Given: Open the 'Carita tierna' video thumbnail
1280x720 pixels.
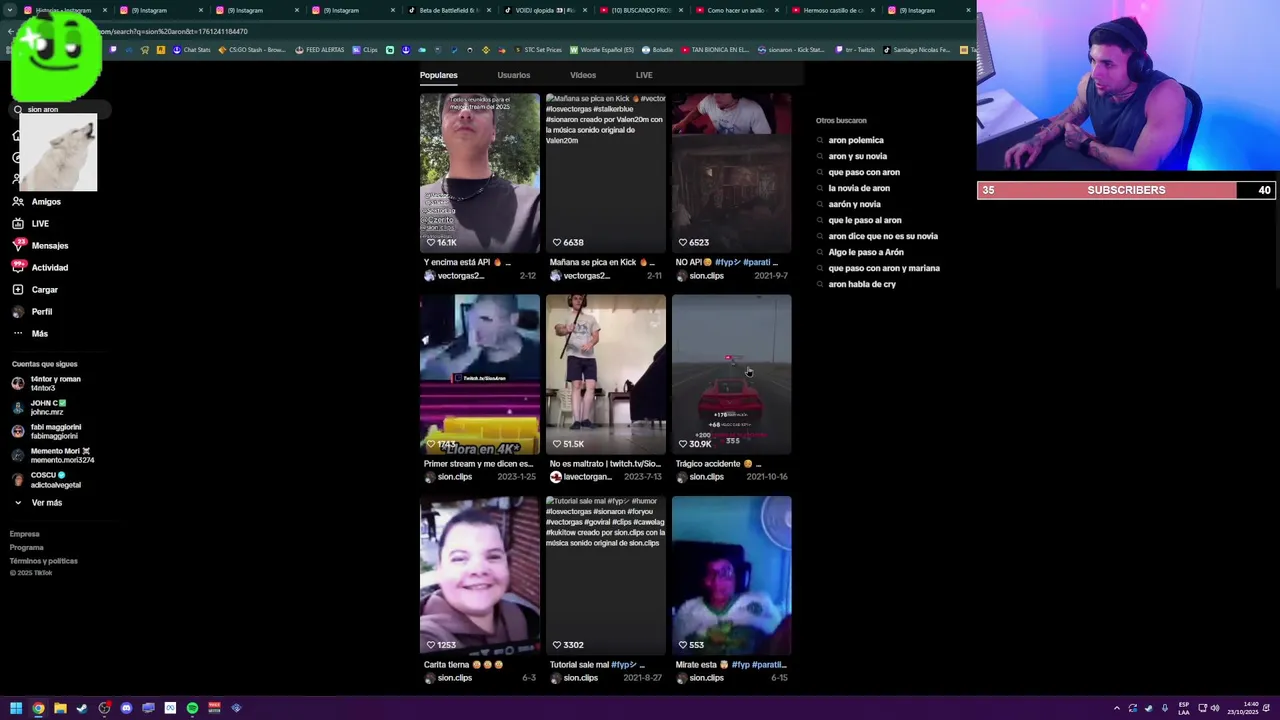Looking at the screenshot, I should coord(480,575).
